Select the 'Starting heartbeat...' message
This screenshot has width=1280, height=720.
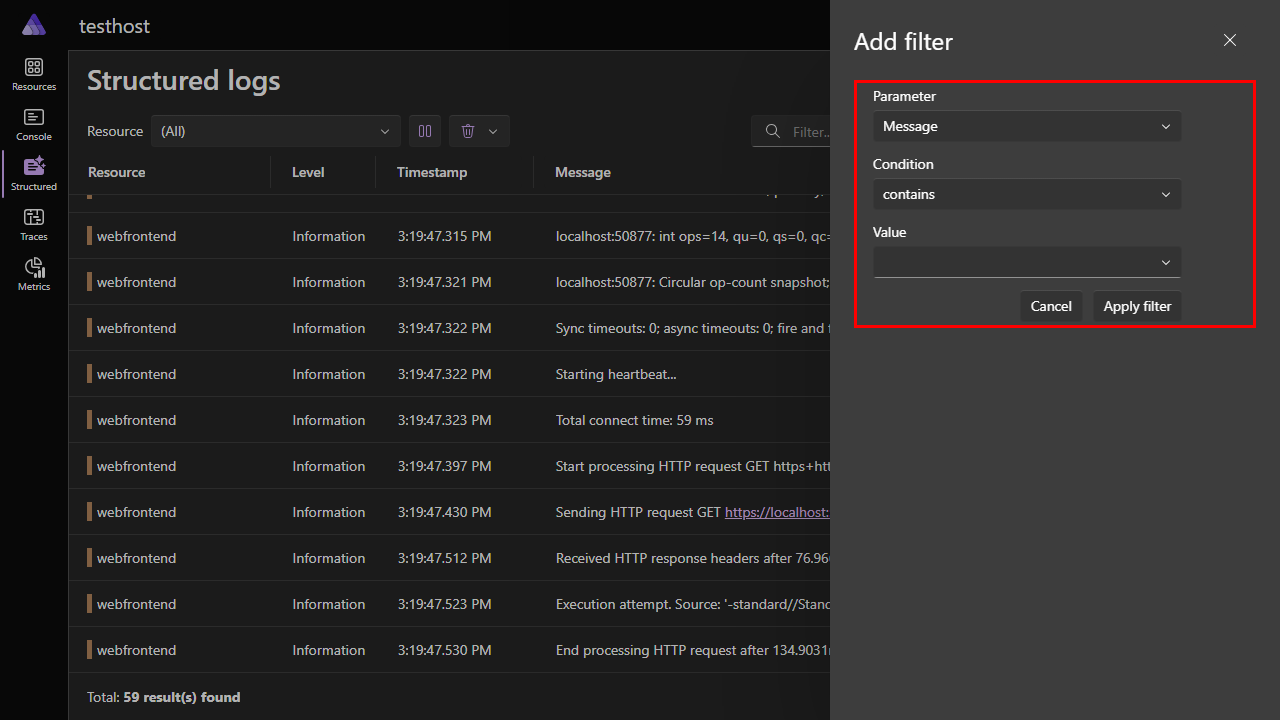616,374
